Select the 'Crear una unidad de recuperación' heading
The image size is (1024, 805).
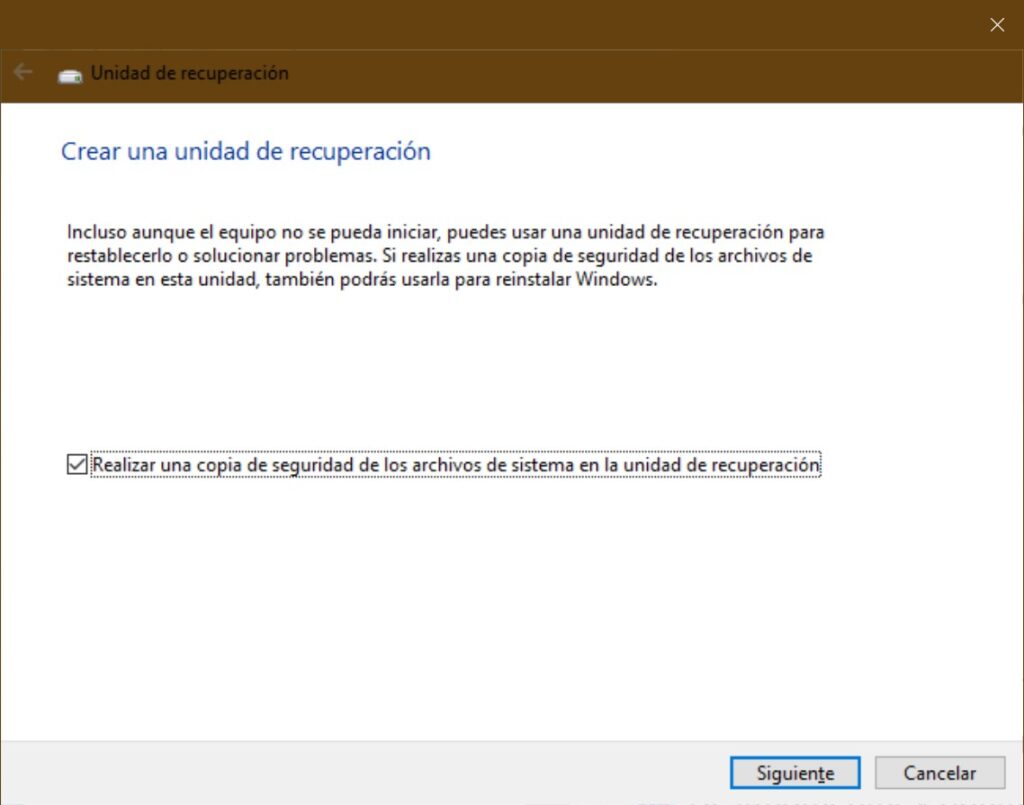(x=246, y=151)
